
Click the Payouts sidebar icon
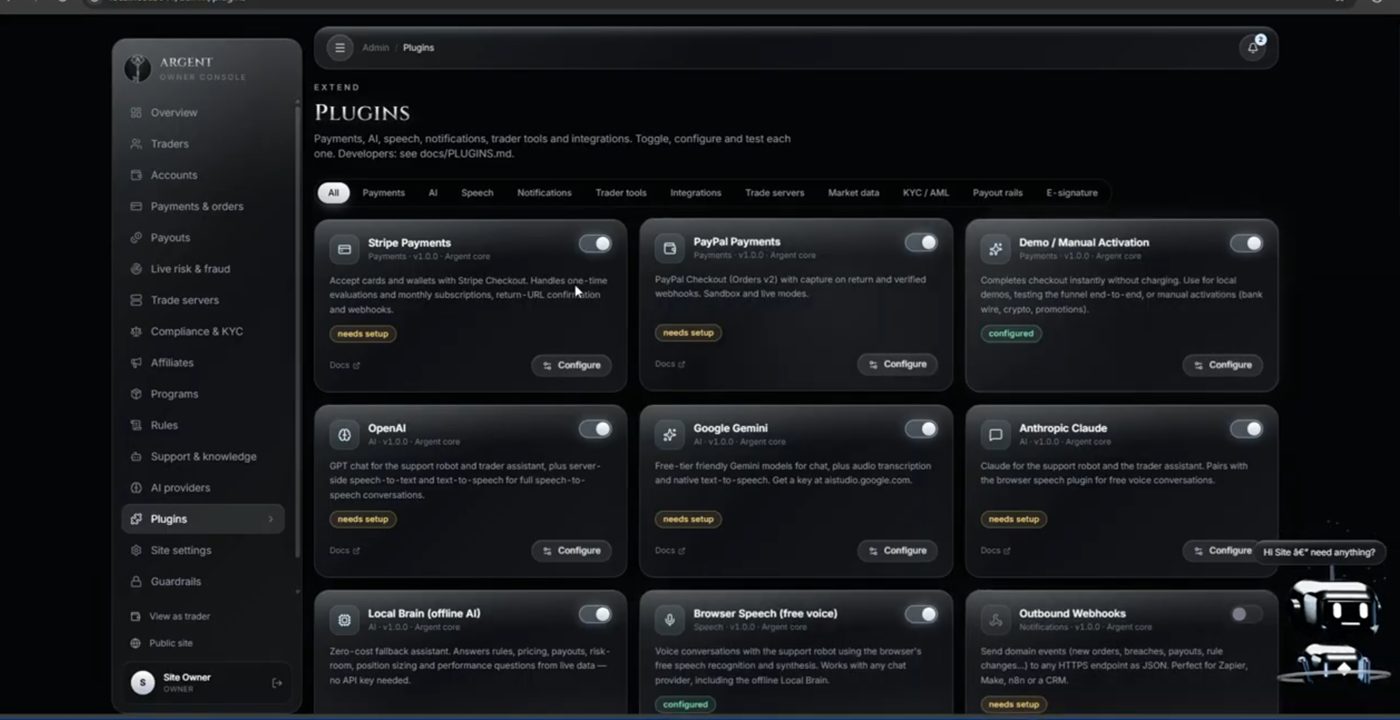click(136, 238)
